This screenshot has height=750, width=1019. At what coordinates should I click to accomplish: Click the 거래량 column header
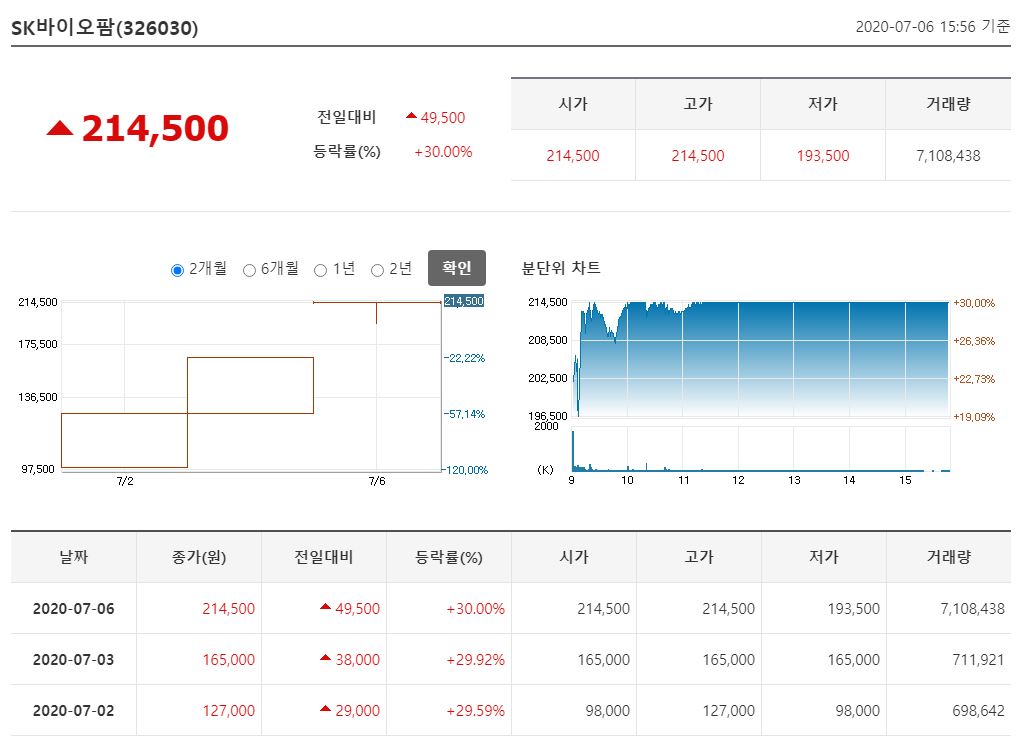click(x=946, y=557)
